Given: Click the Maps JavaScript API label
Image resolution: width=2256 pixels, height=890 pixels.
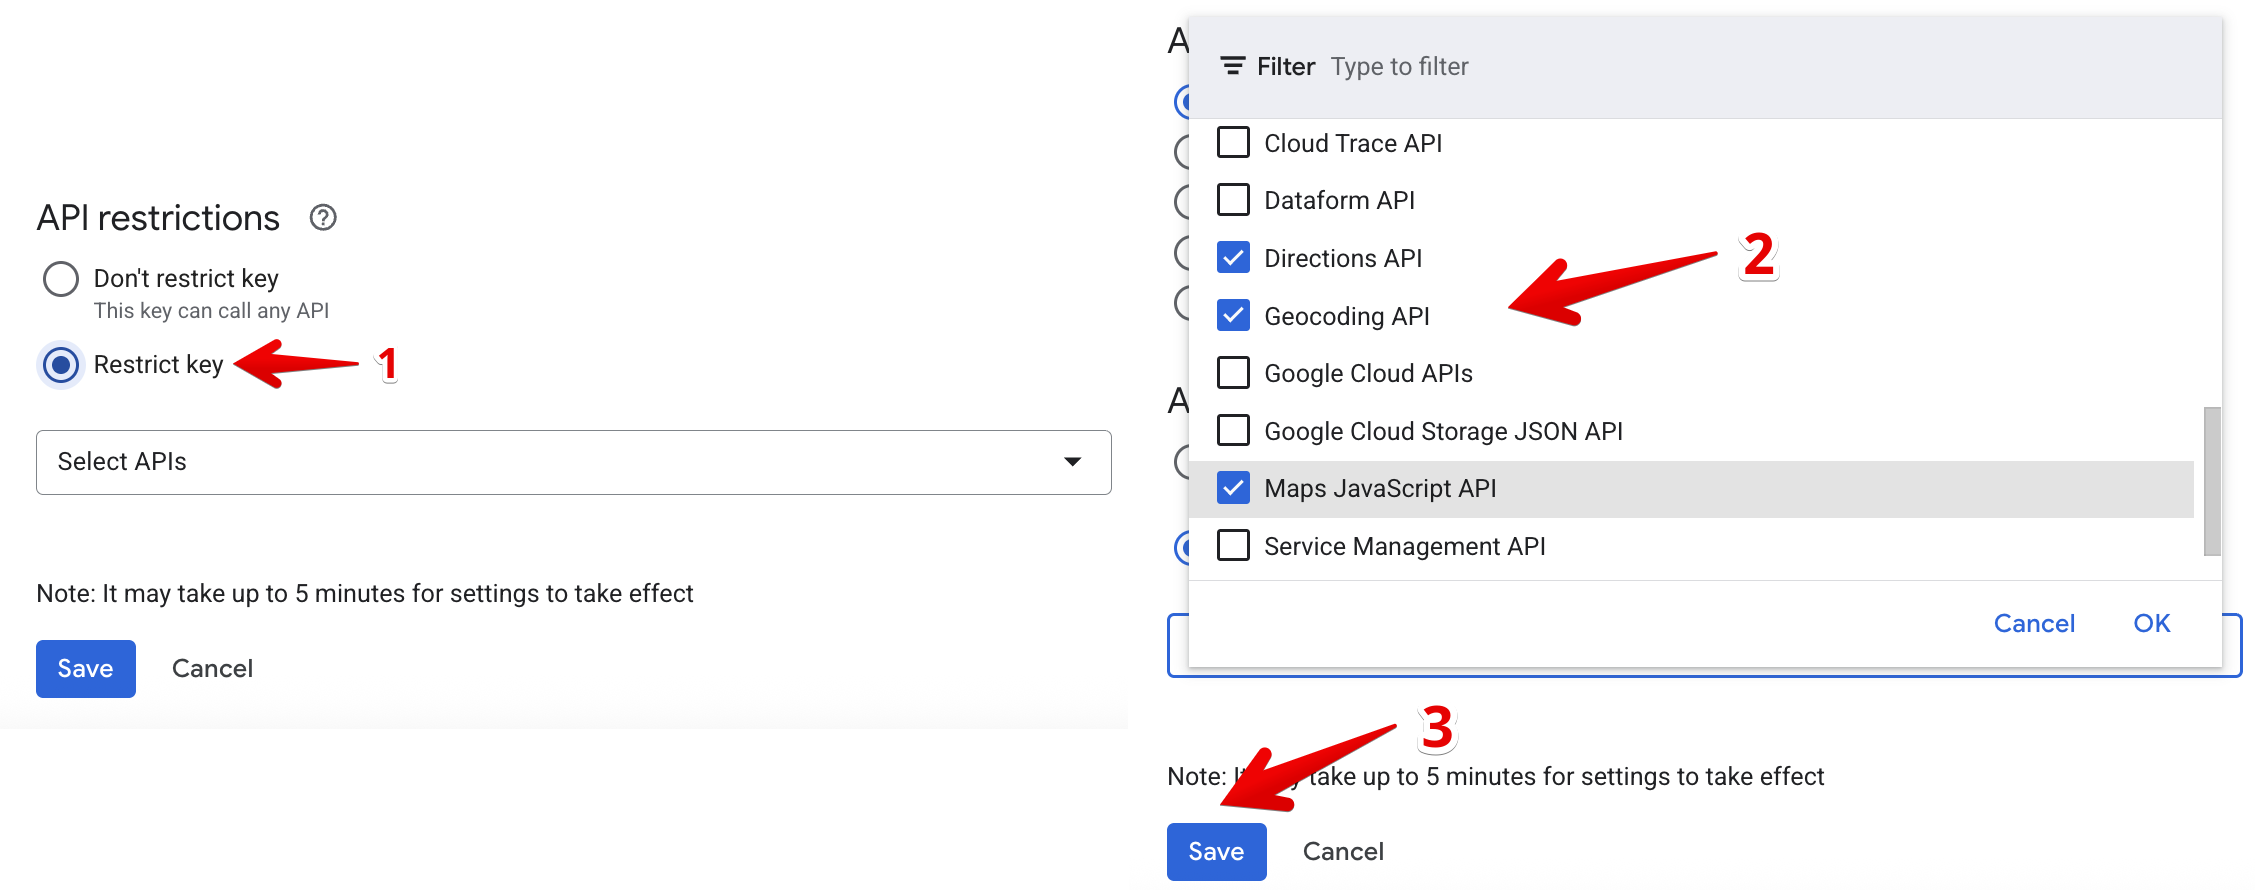Looking at the screenshot, I should point(1380,489).
